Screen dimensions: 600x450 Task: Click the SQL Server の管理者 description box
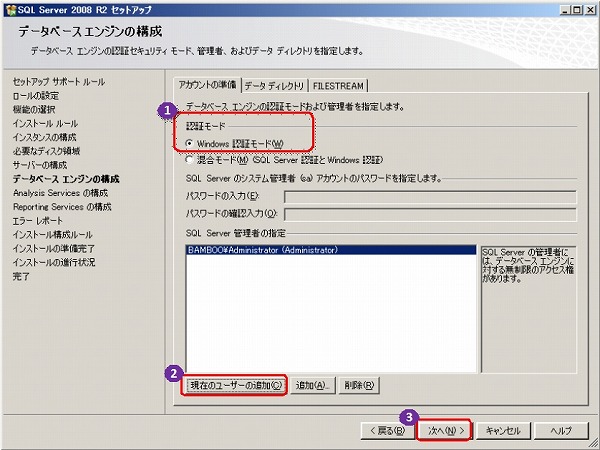coord(528,309)
